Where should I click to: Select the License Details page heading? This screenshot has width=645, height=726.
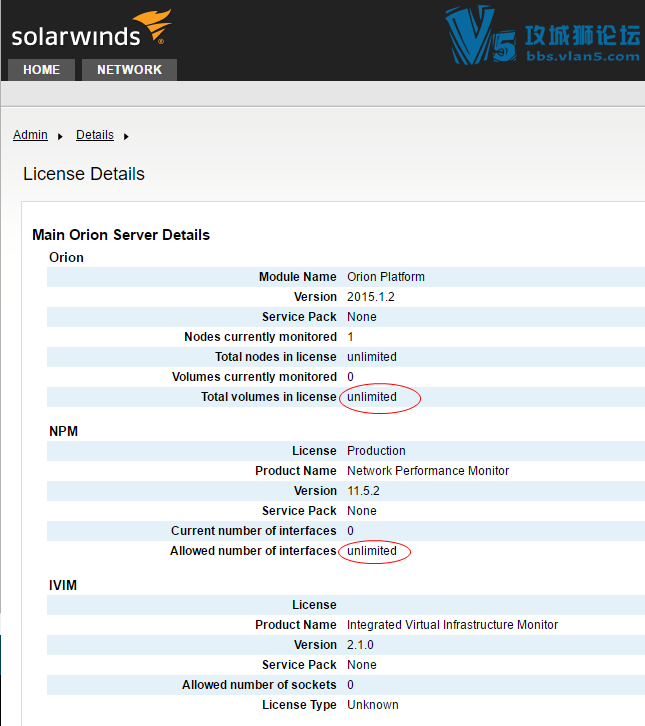(84, 174)
